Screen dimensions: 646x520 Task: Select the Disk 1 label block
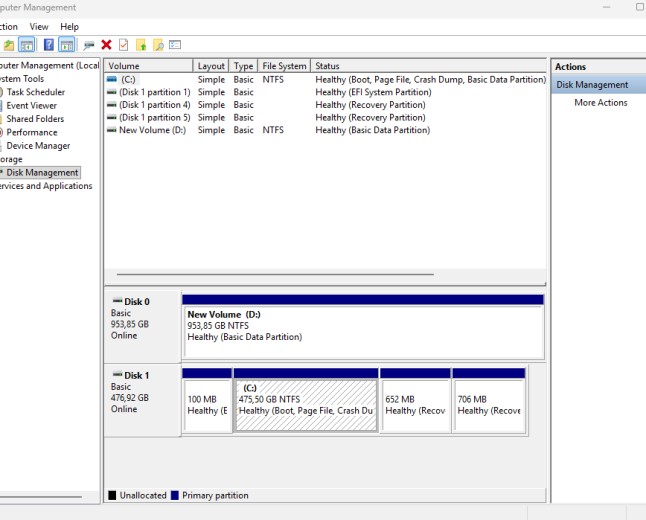(x=142, y=400)
